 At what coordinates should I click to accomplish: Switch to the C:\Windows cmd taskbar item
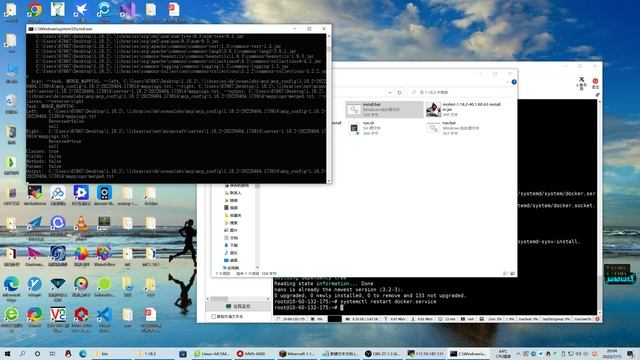point(468,353)
